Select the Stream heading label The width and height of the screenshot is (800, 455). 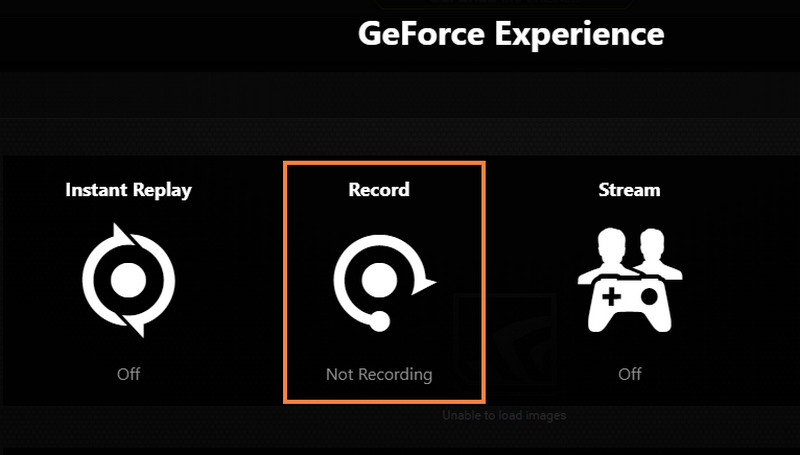pyautogui.click(x=629, y=189)
